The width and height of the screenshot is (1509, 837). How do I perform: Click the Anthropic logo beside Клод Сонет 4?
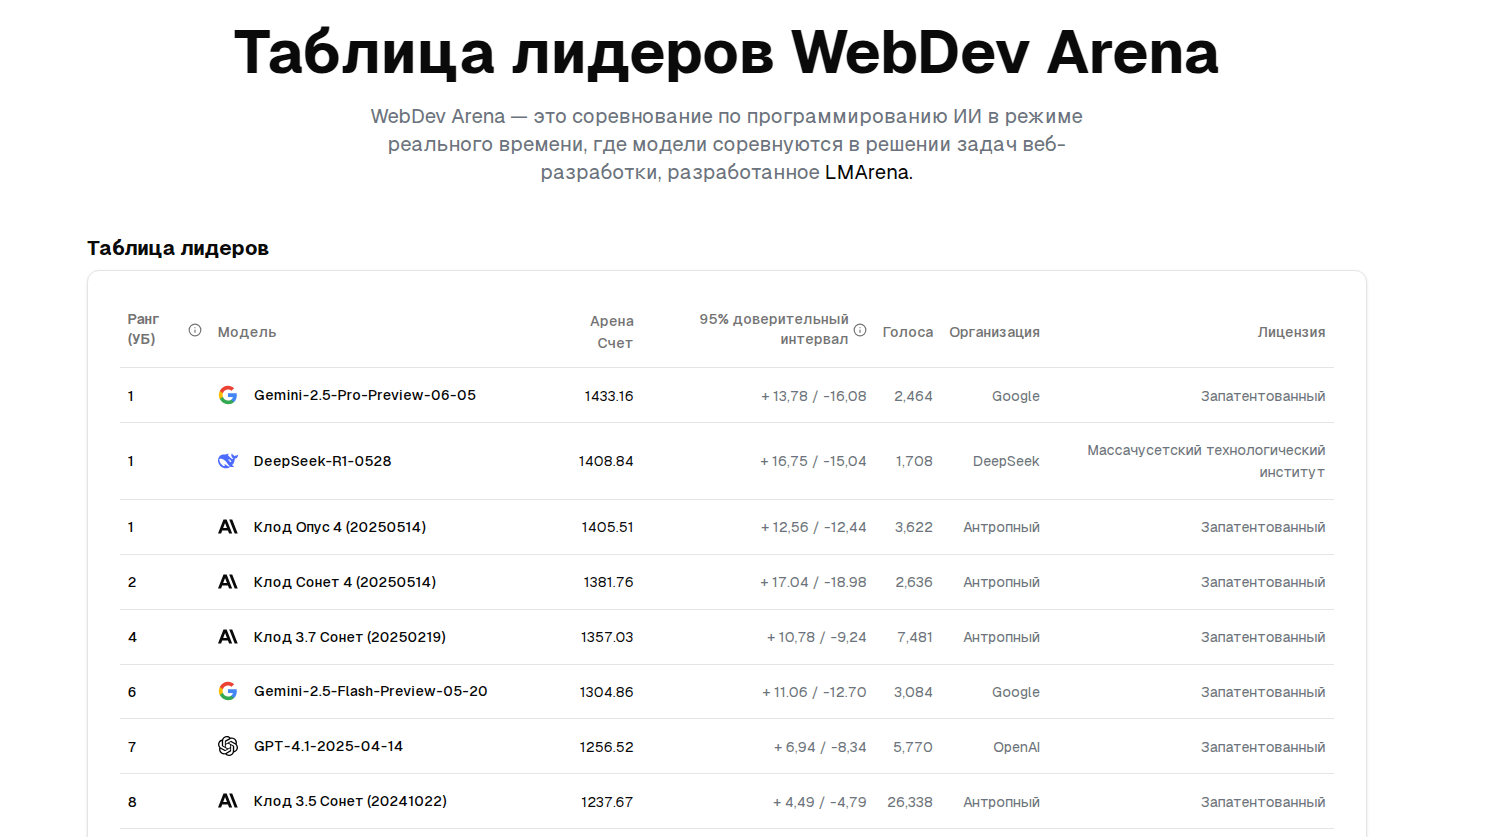tap(228, 582)
